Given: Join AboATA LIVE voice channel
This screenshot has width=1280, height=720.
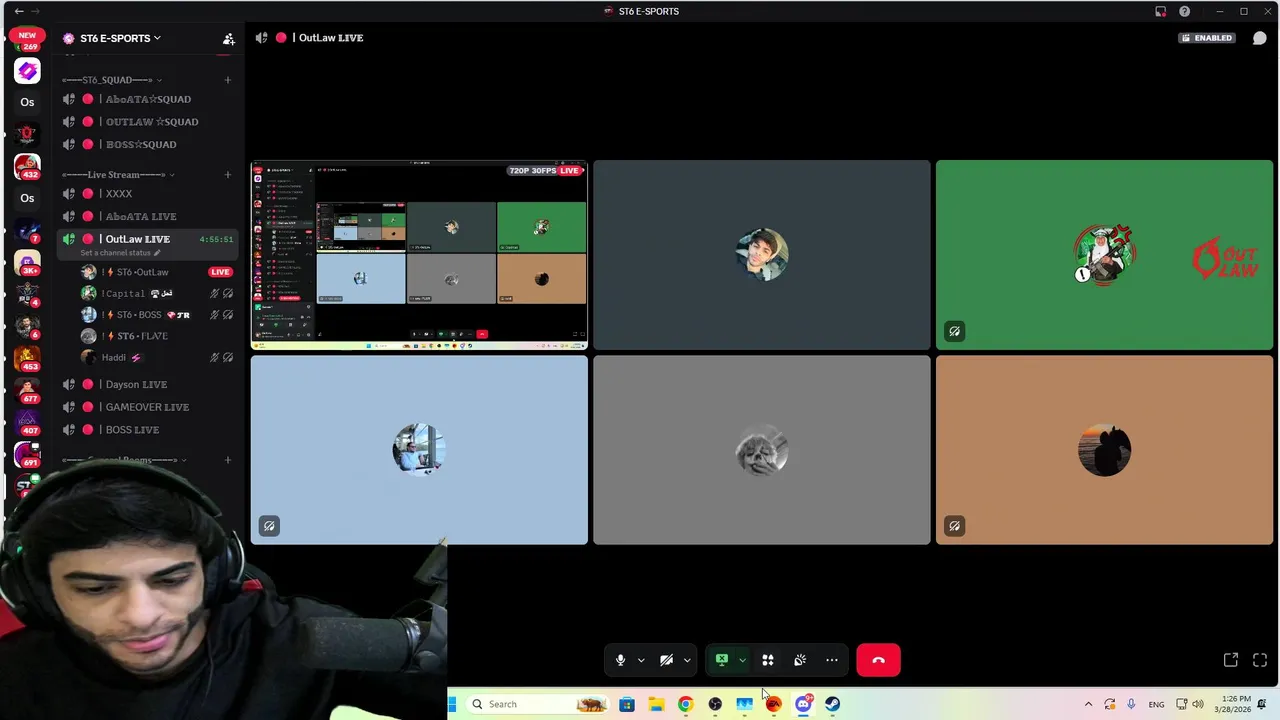Looking at the screenshot, I should (148, 216).
